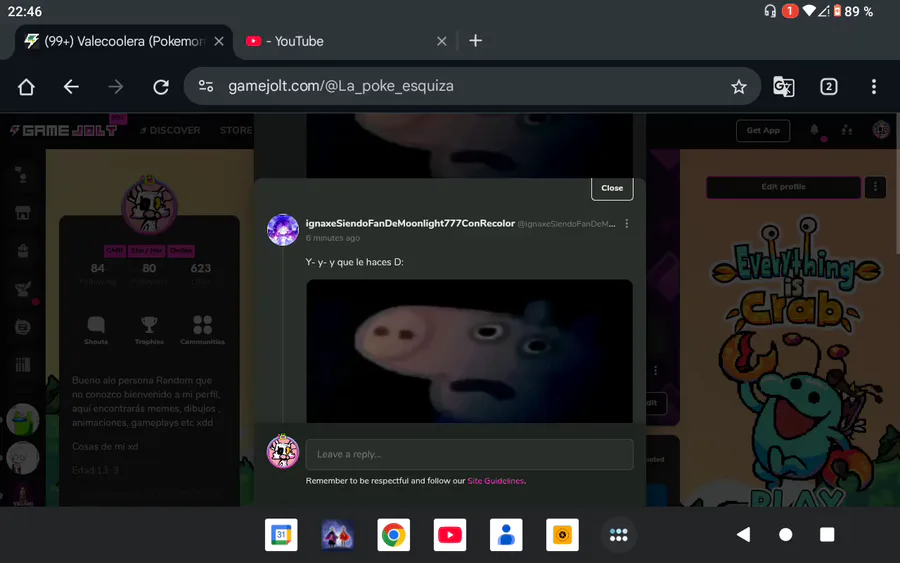Open the green community icon in sidebar
The height and width of the screenshot is (563, 900).
22,420
